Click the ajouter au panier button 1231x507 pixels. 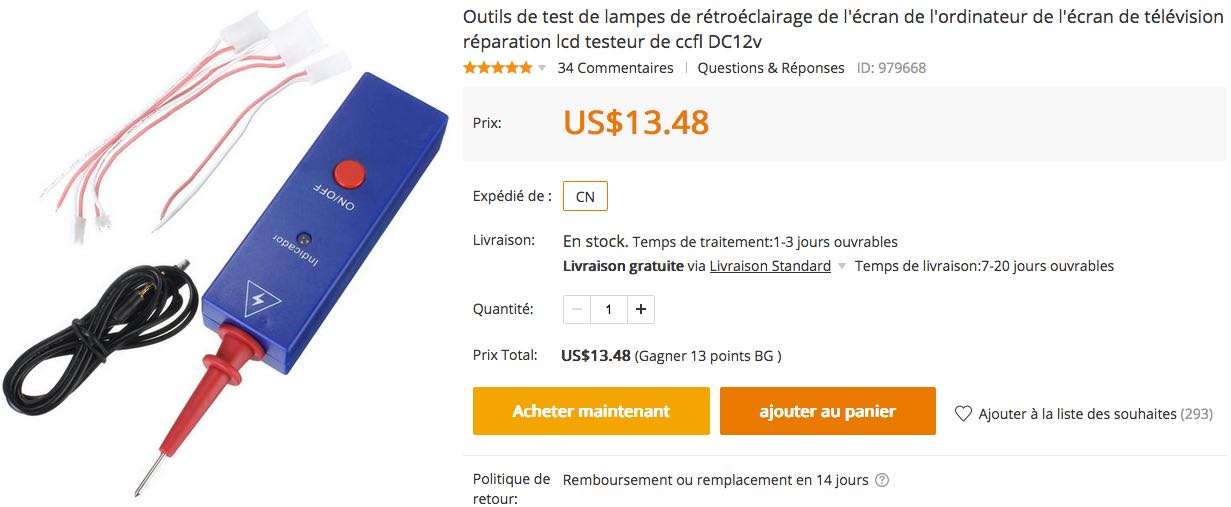pyautogui.click(x=828, y=411)
